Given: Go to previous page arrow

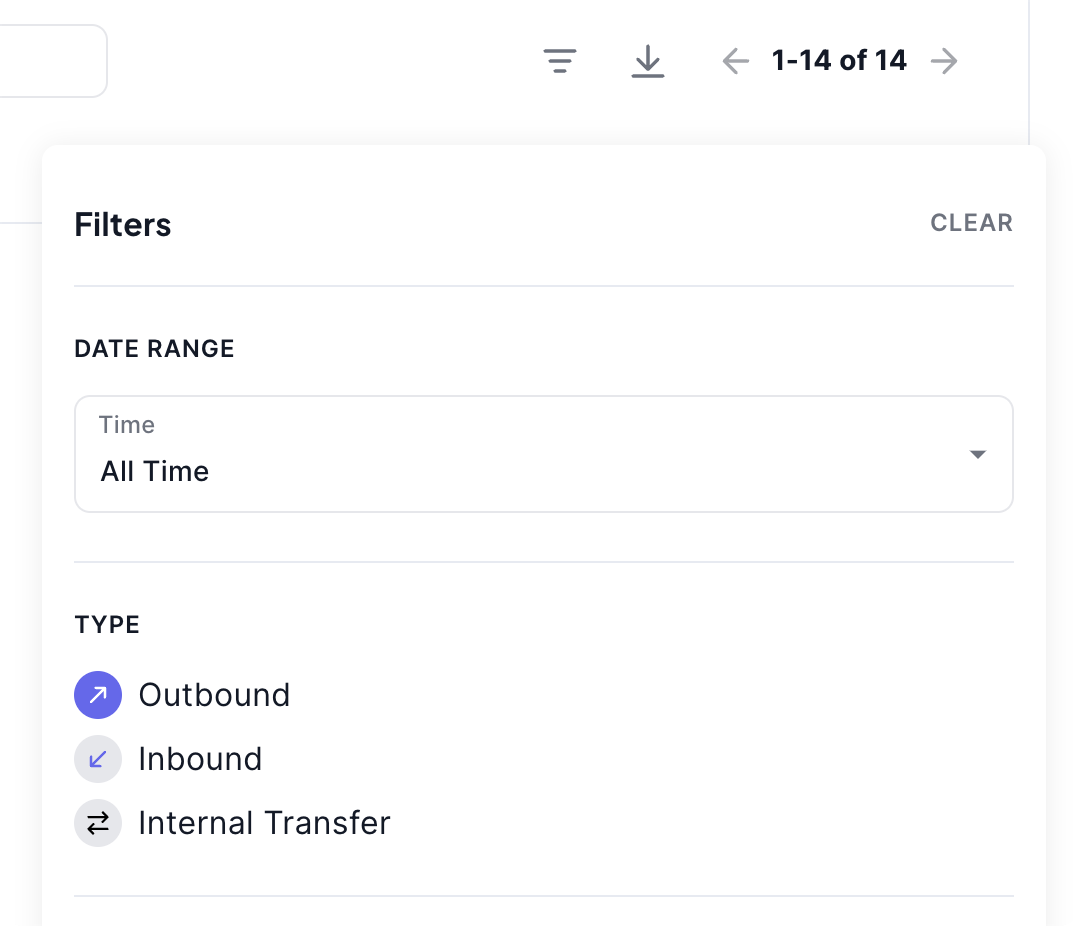Looking at the screenshot, I should [x=735, y=62].
